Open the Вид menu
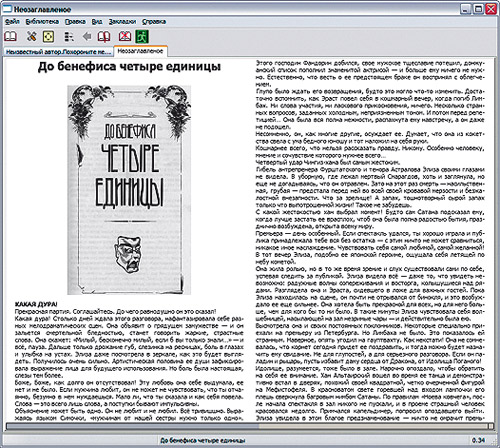The width and height of the screenshot is (500, 448). (97, 22)
